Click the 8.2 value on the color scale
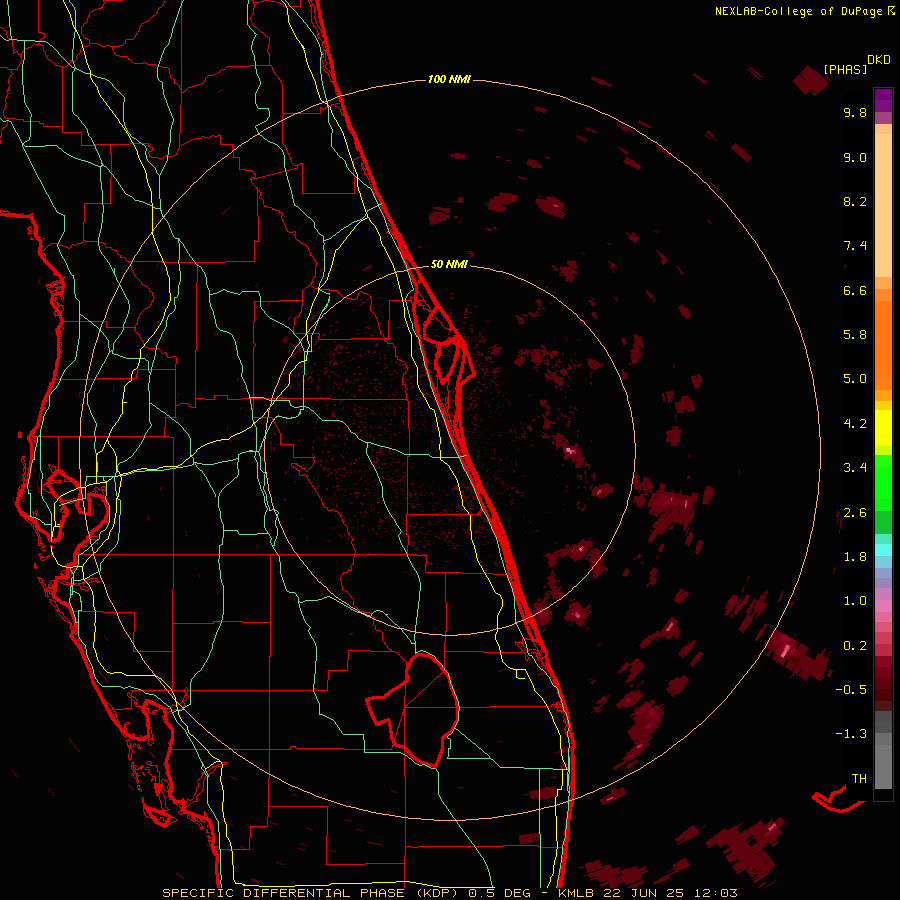 (855, 201)
